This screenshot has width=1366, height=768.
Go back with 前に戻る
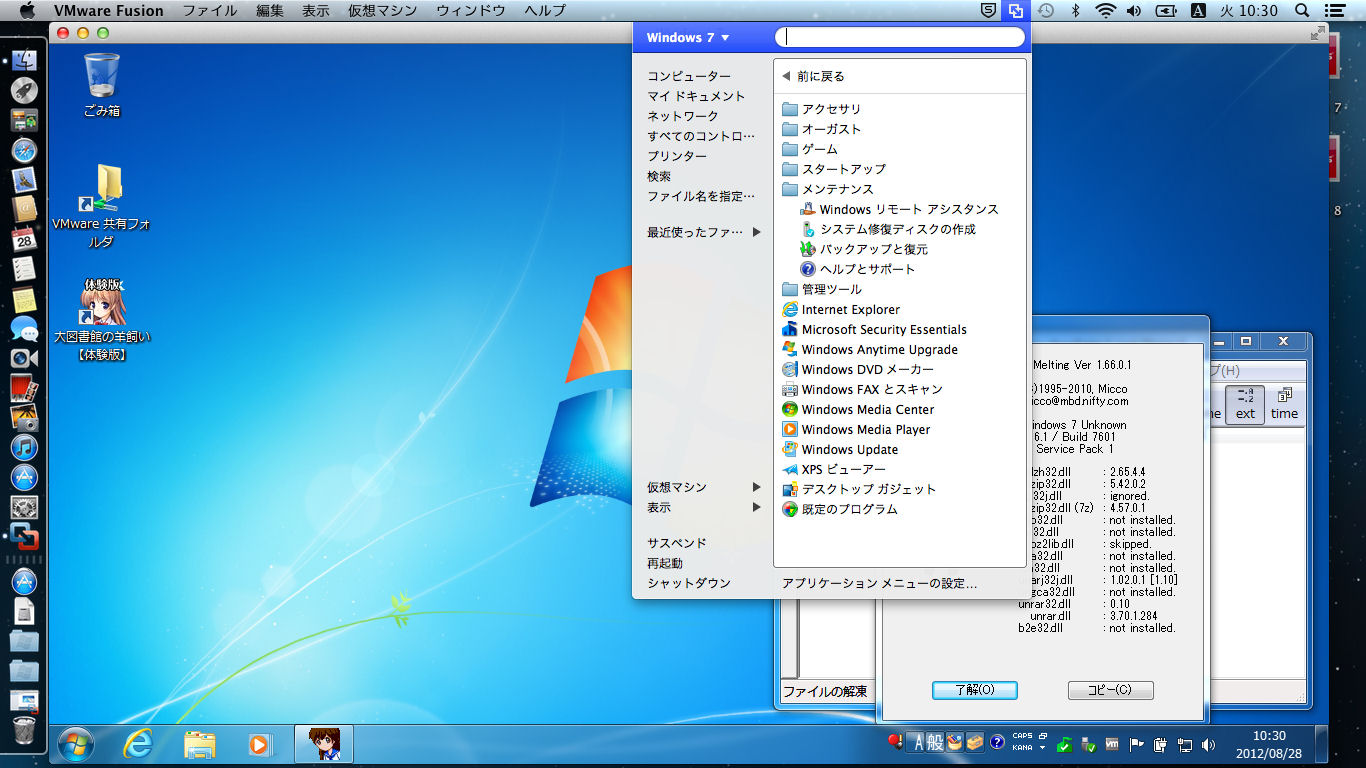[813, 76]
